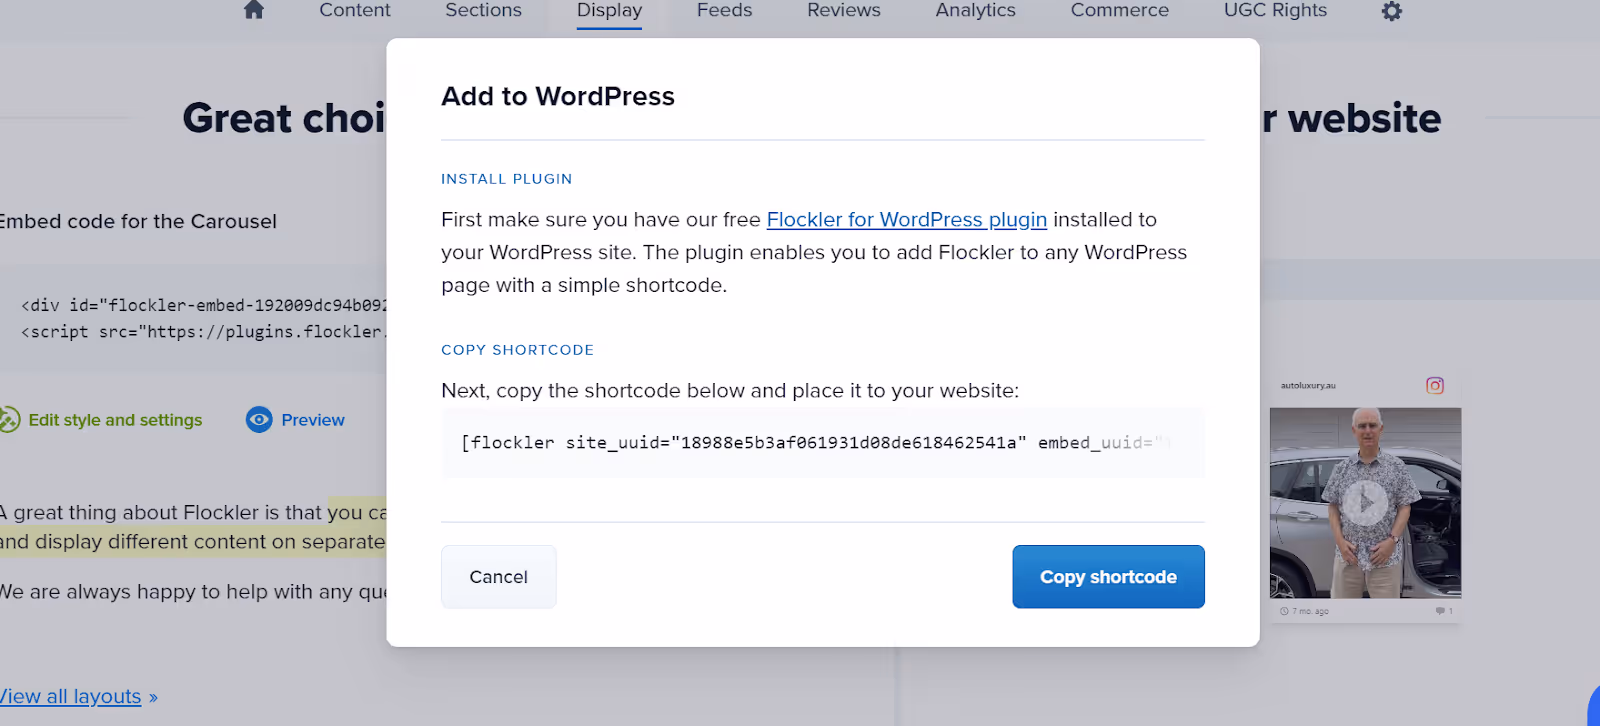Play the video on the autoluxury.au post
The width and height of the screenshot is (1600, 726).
click(x=1365, y=503)
